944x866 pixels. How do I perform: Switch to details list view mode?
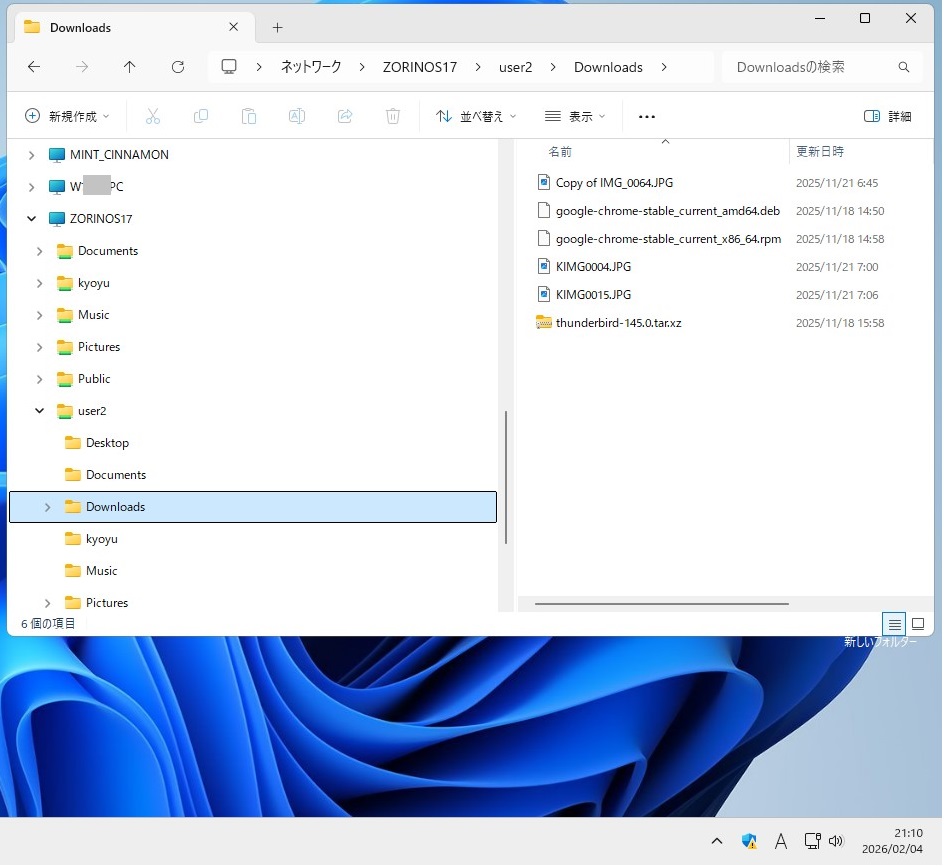click(x=894, y=623)
